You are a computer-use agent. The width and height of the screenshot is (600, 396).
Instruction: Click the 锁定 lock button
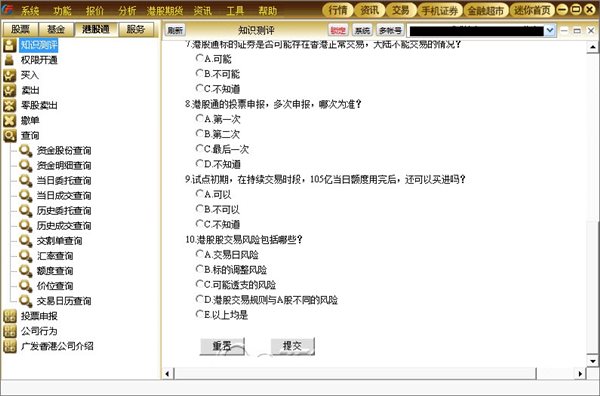click(x=338, y=30)
